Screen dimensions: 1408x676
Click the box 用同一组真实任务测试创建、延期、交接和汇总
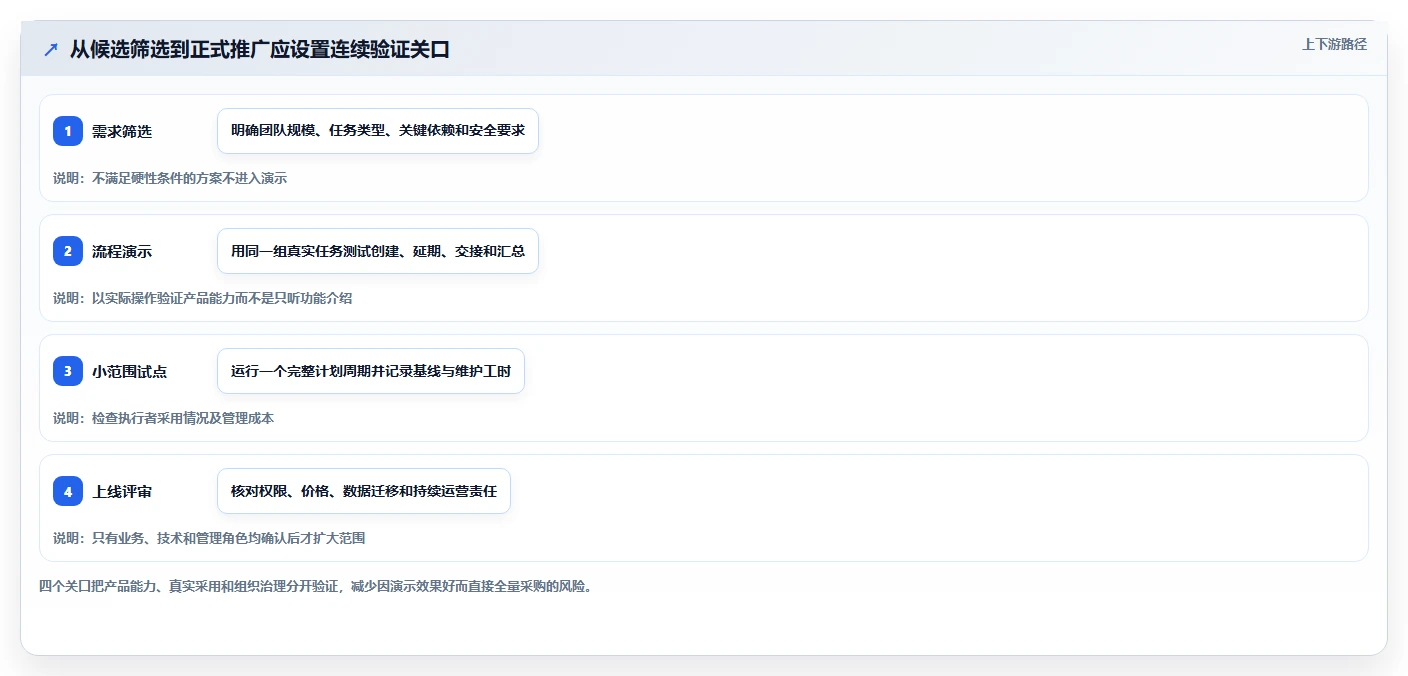click(x=378, y=251)
